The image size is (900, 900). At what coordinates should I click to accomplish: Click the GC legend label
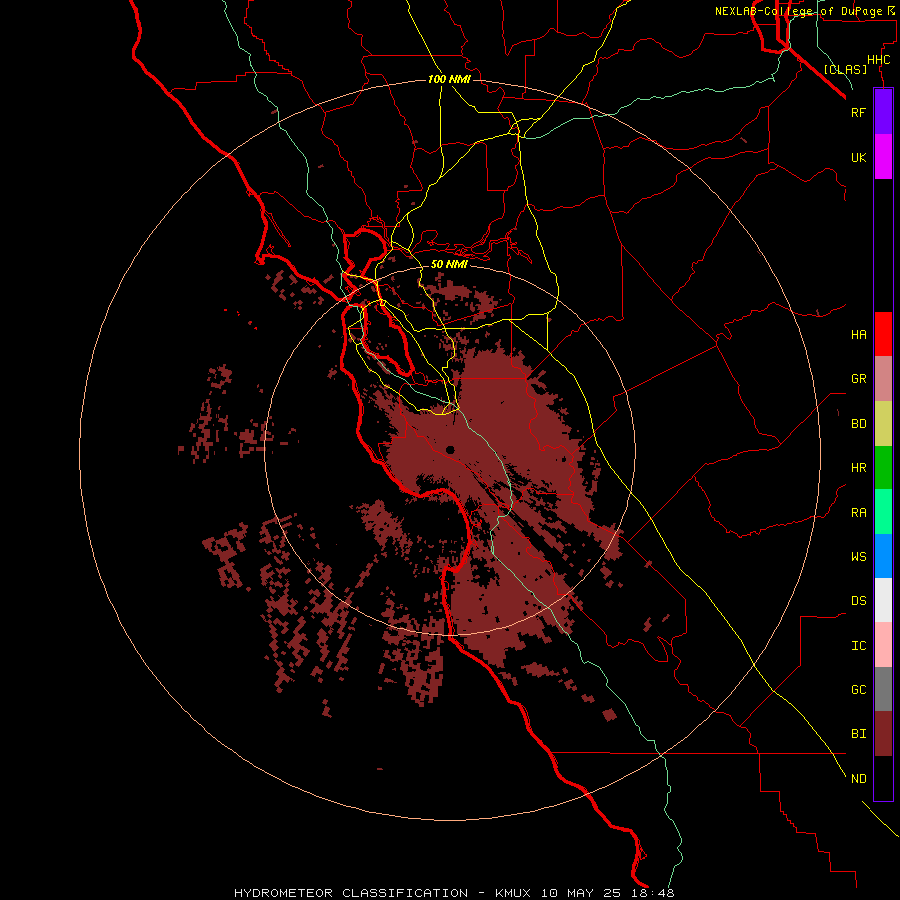[858, 689]
